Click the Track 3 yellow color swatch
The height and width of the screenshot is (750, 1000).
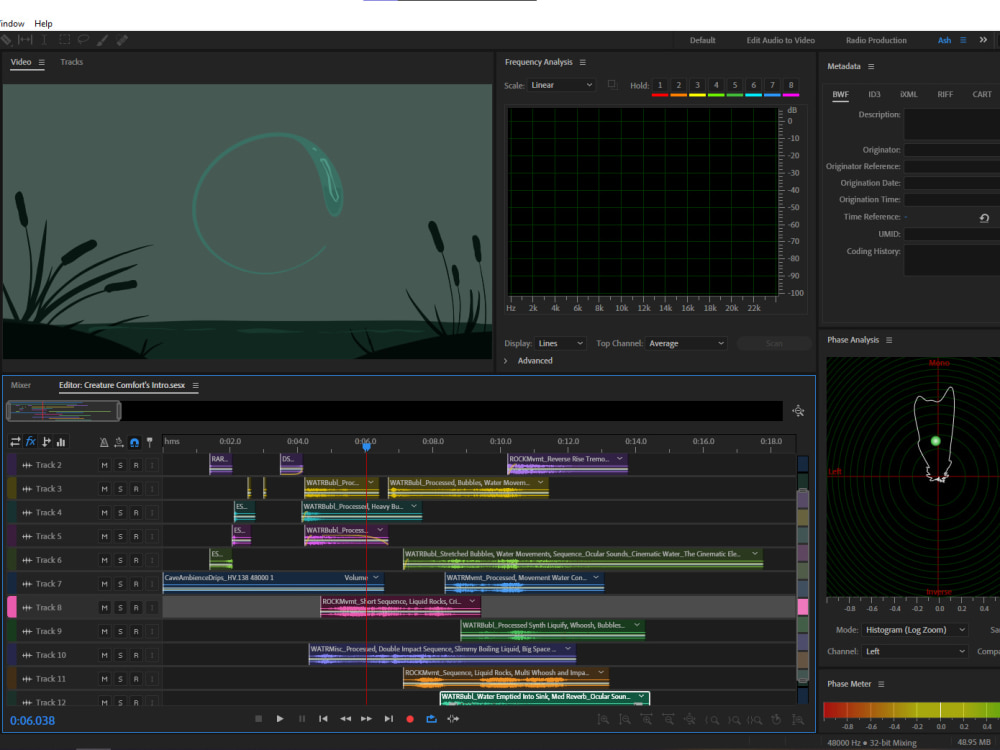[11, 489]
